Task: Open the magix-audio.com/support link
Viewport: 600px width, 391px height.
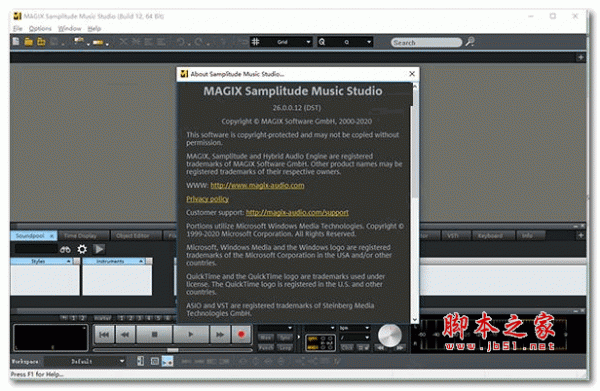Action: pyautogui.click(x=297, y=212)
